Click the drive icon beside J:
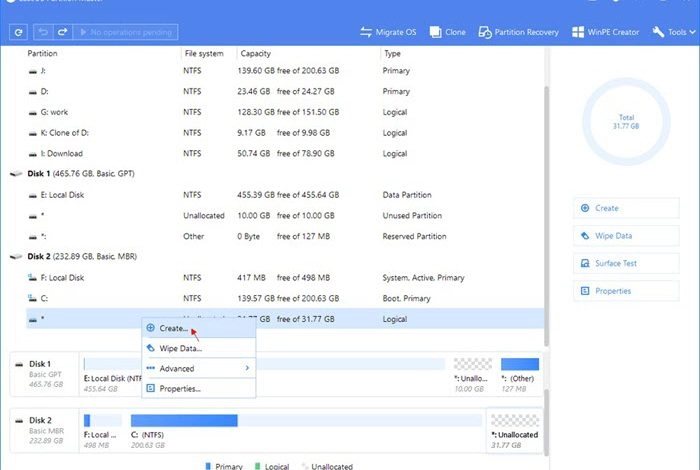 click(x=33, y=71)
